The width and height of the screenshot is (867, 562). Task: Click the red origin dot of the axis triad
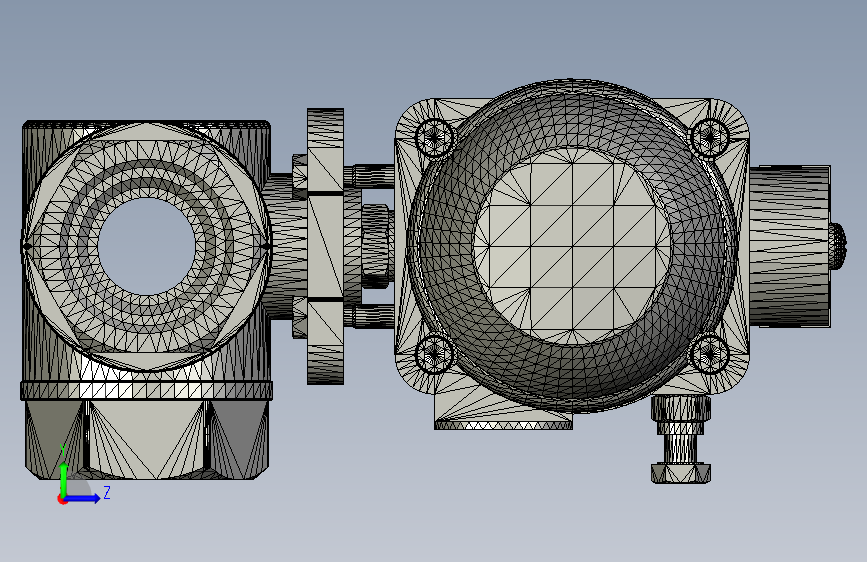62,499
